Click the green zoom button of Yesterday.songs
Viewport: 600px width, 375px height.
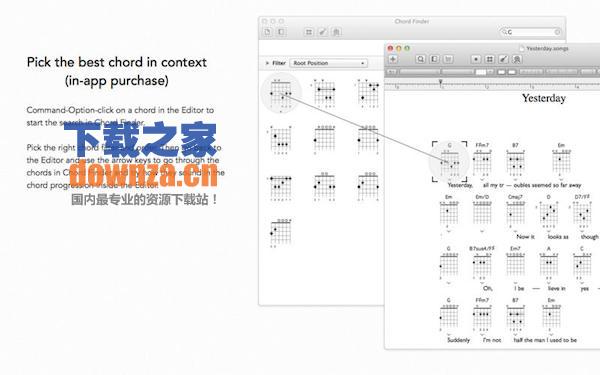click(x=407, y=48)
